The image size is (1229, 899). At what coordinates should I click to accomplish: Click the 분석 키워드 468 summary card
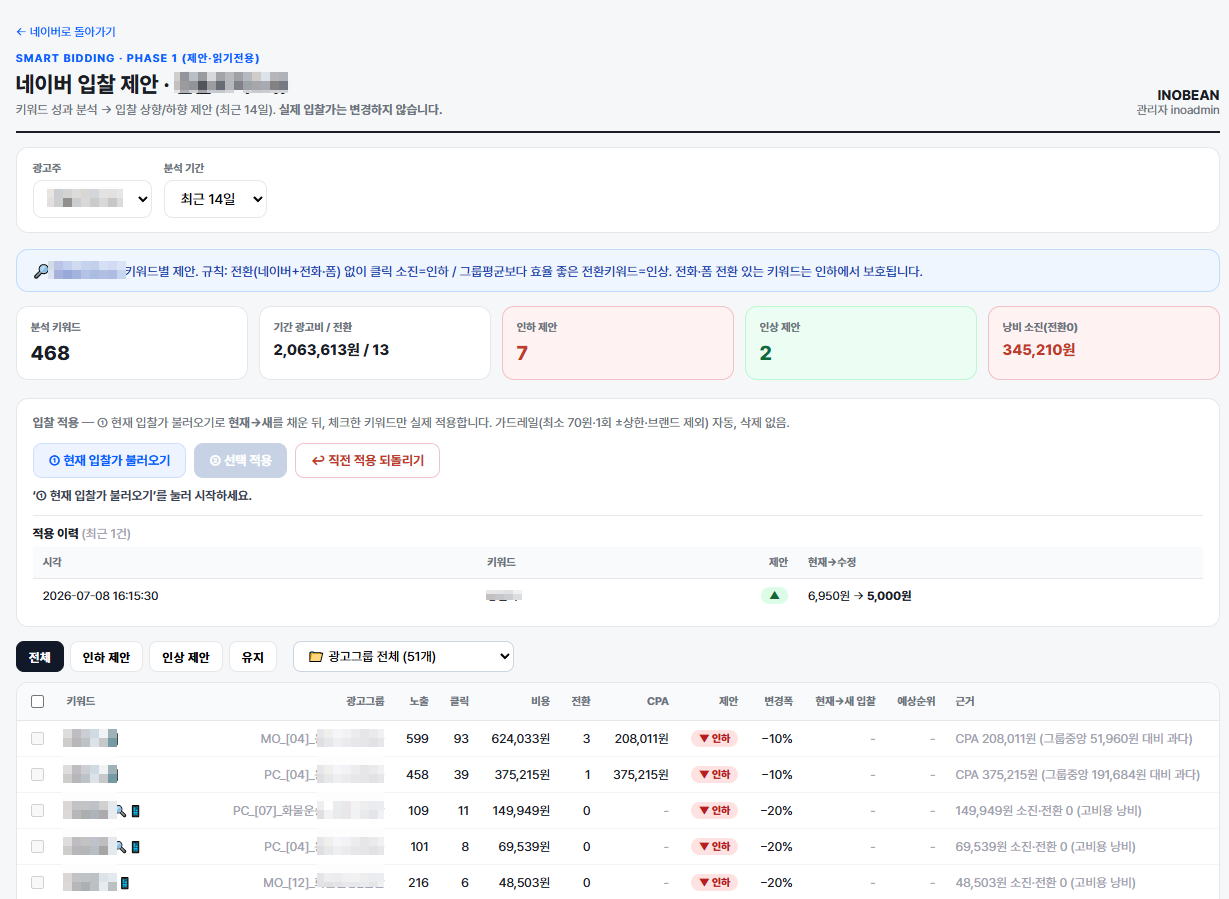point(132,343)
